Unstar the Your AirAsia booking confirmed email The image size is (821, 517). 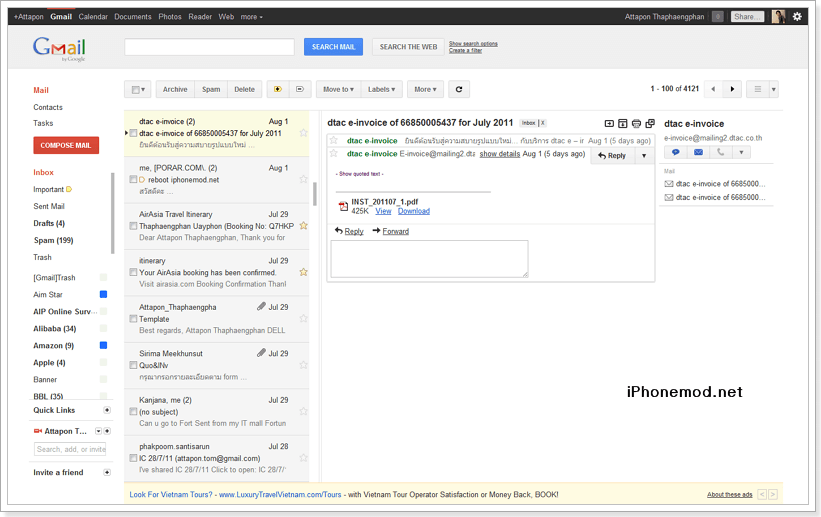(x=303, y=272)
